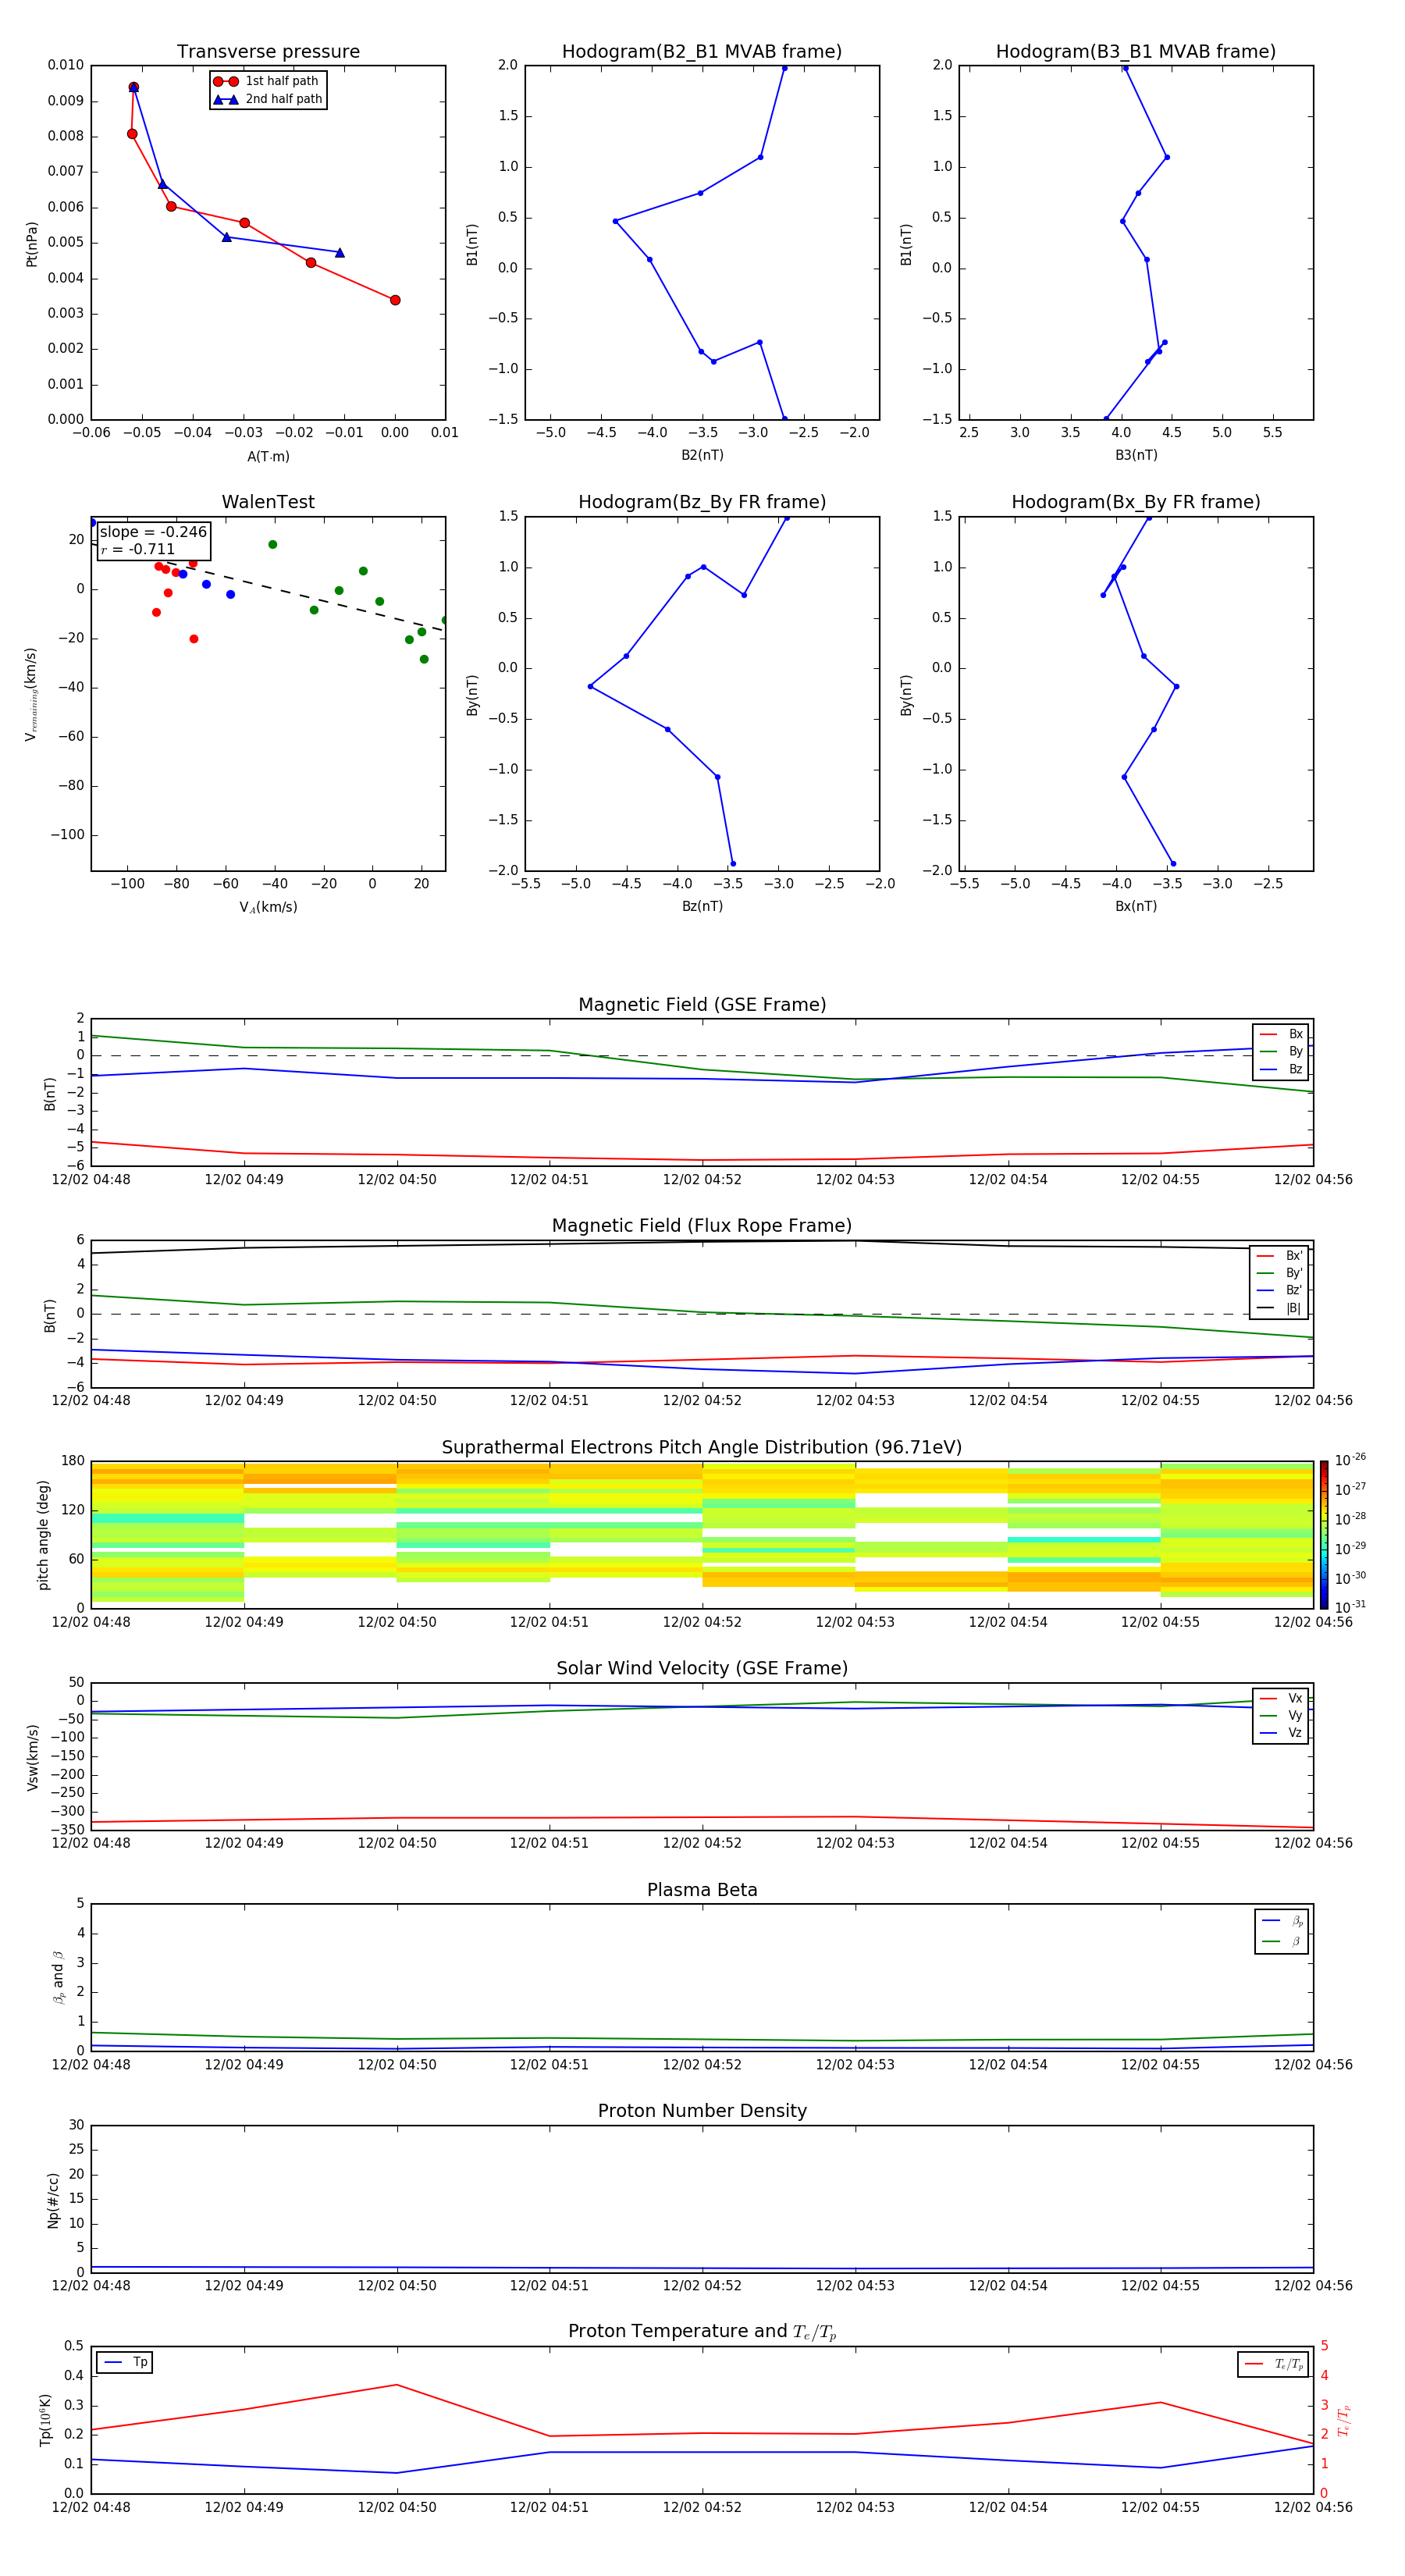Click the "Hodogram(B2_B1 MVAB frame)" title

tap(702, 51)
